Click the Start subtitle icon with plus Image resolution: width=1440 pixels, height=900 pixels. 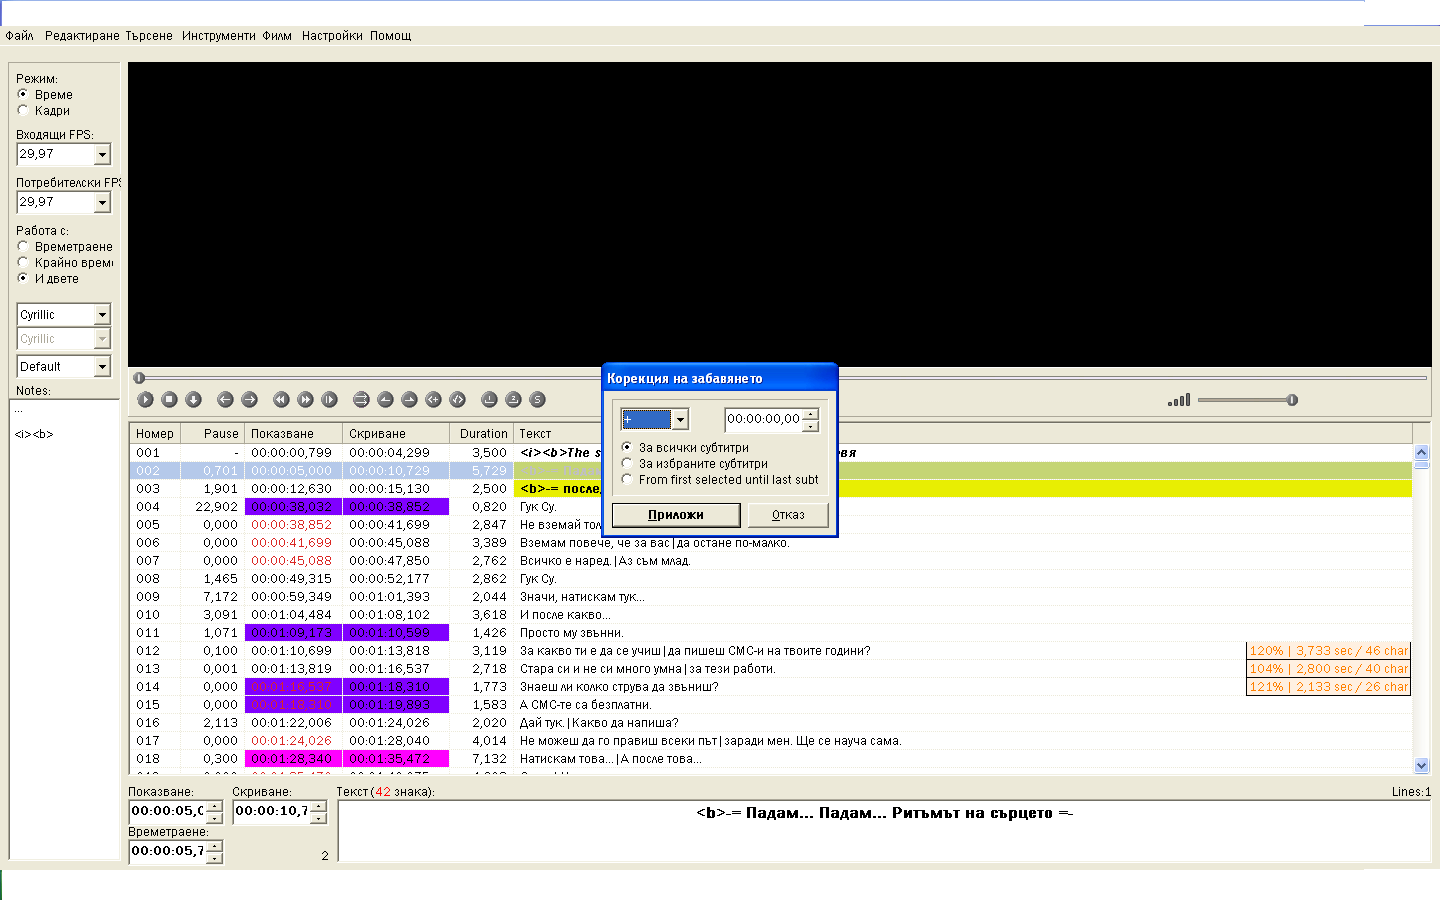tap(434, 399)
